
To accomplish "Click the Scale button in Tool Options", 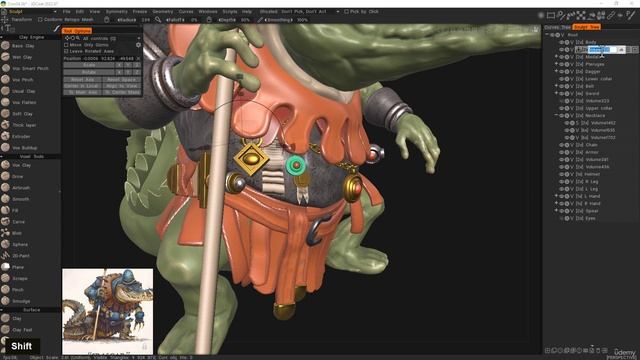I will [89, 65].
